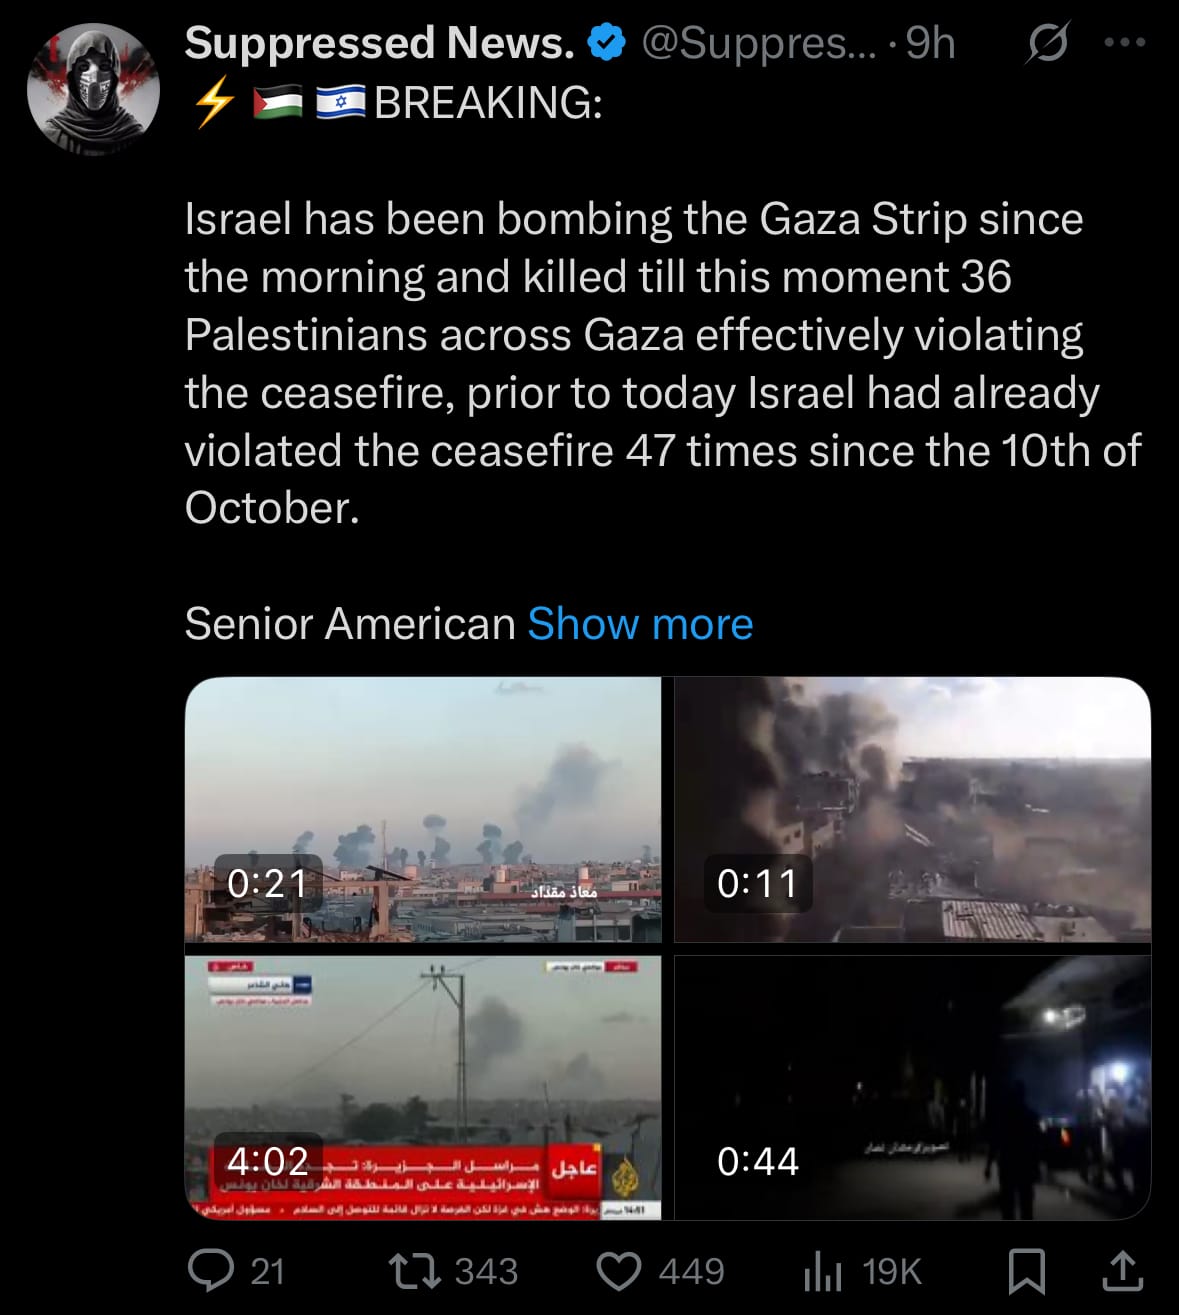Screen dimensions: 1179x1315
Task: Open the 9h post timestamp
Action: (930, 43)
